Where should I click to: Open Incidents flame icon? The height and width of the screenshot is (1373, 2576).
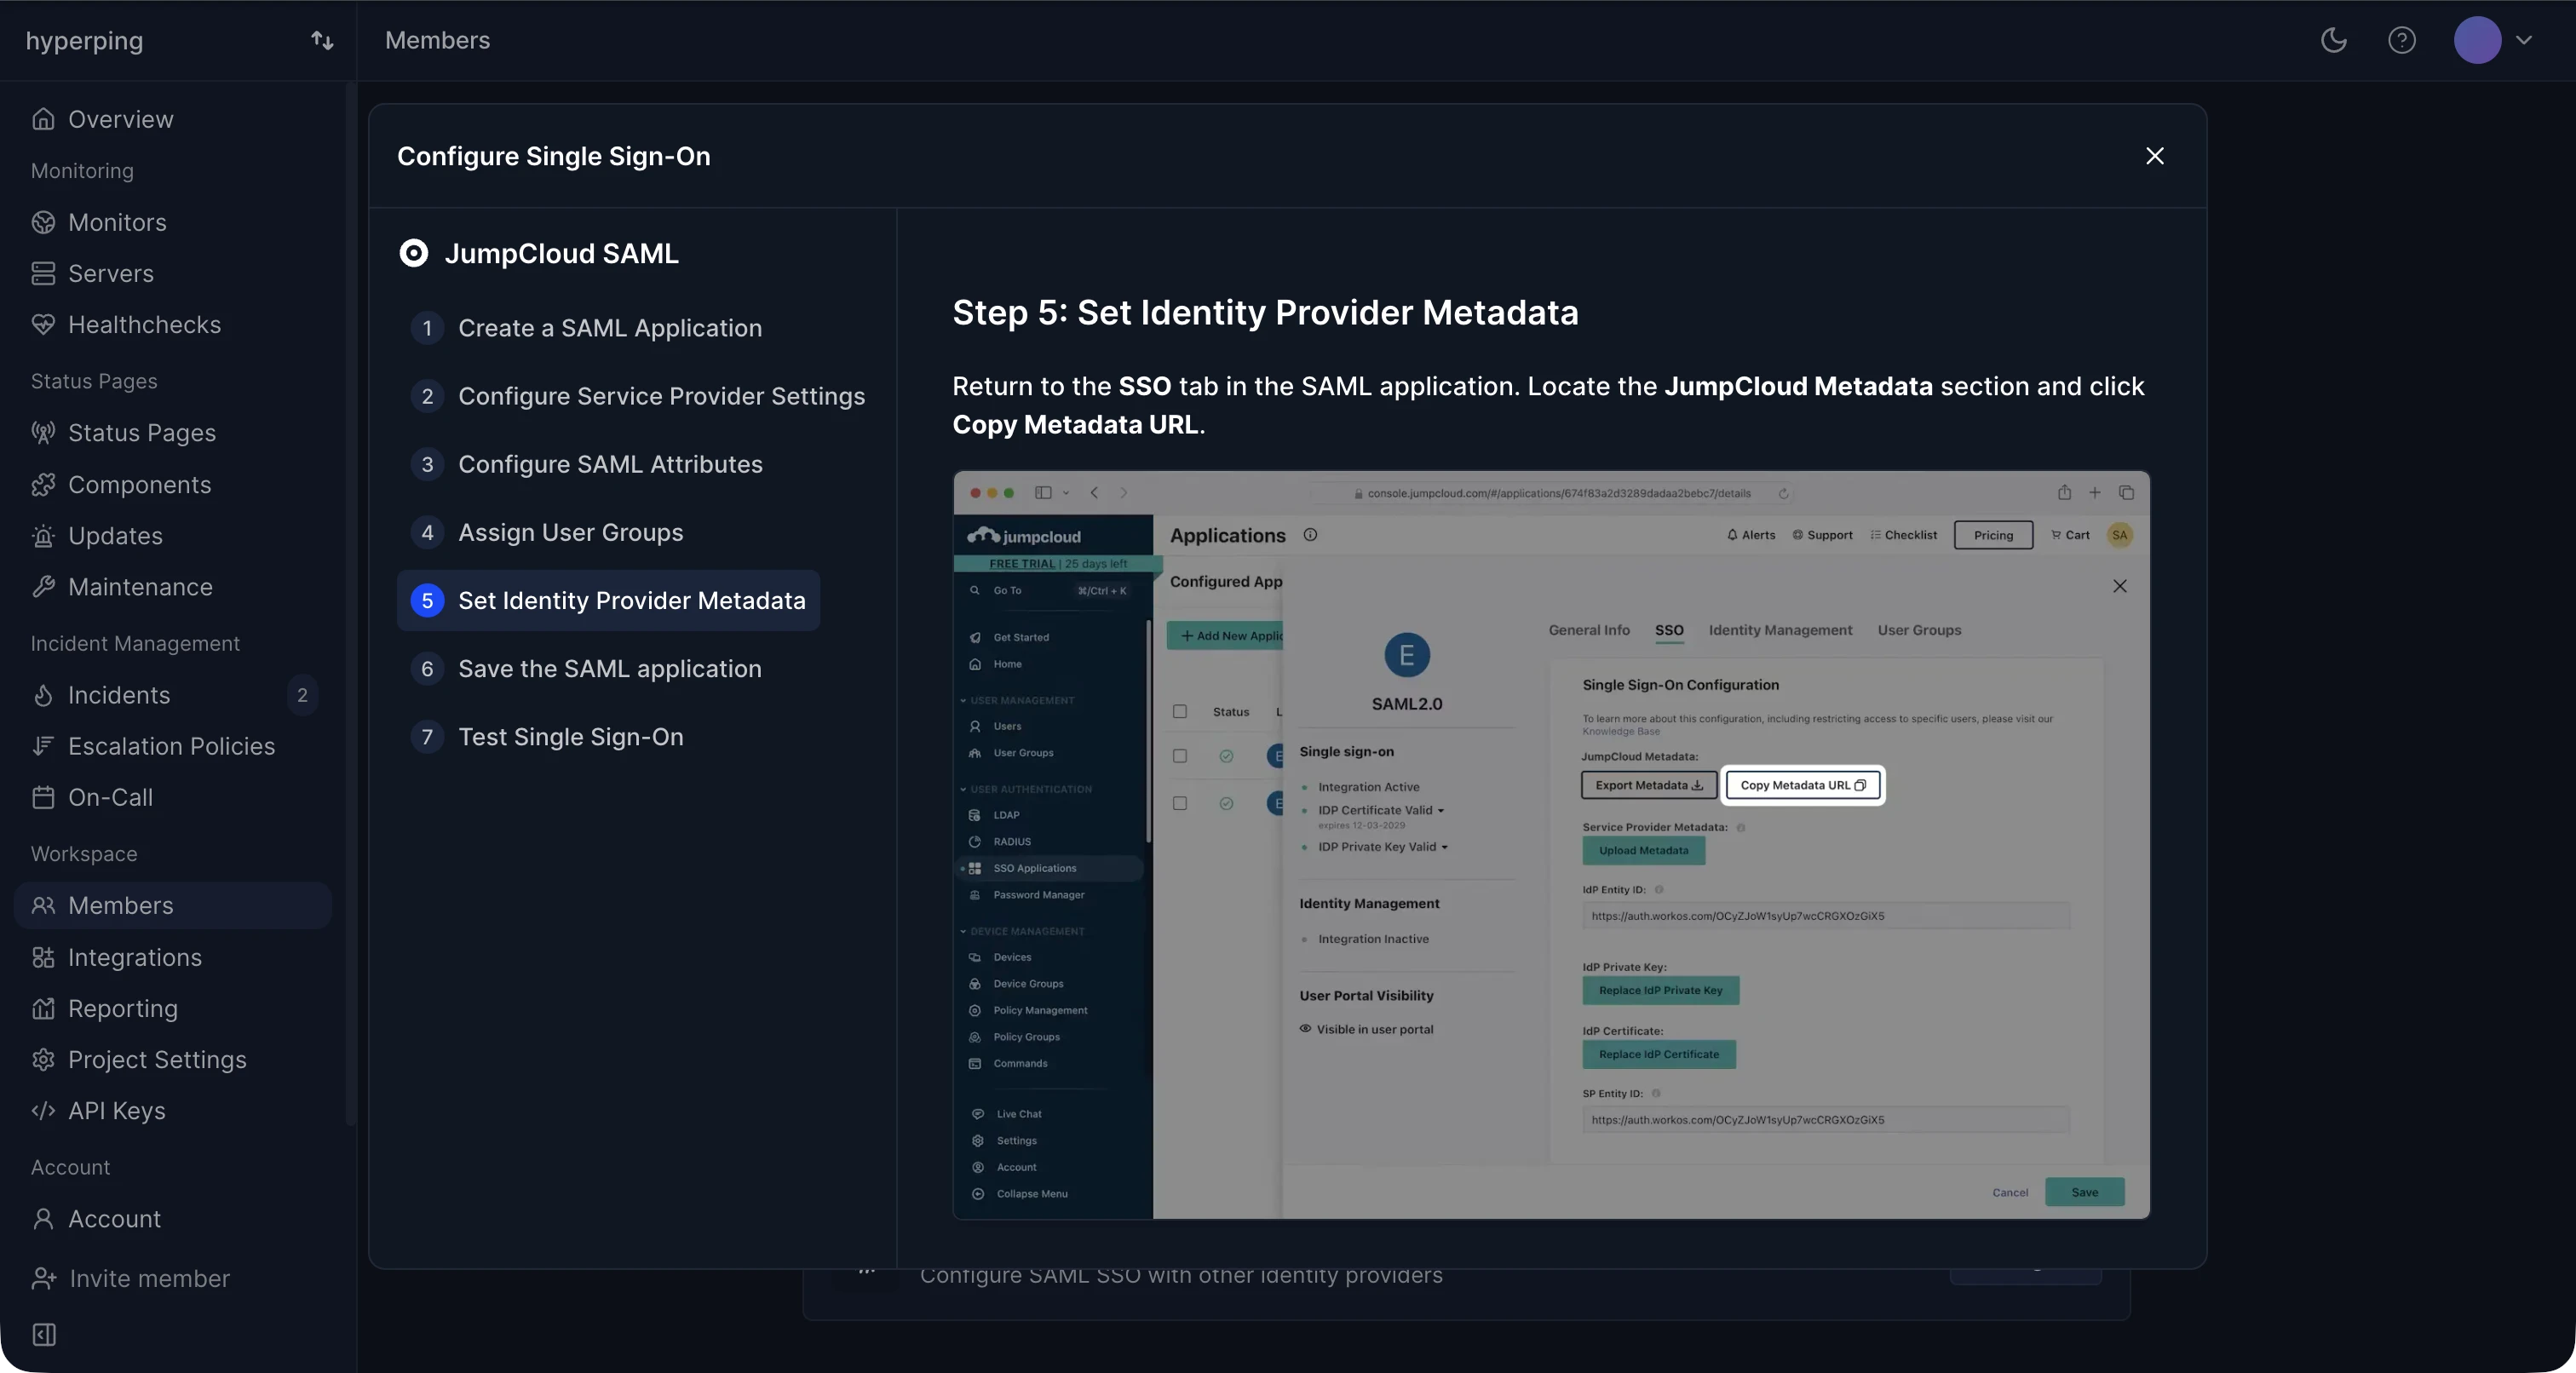pos(43,694)
